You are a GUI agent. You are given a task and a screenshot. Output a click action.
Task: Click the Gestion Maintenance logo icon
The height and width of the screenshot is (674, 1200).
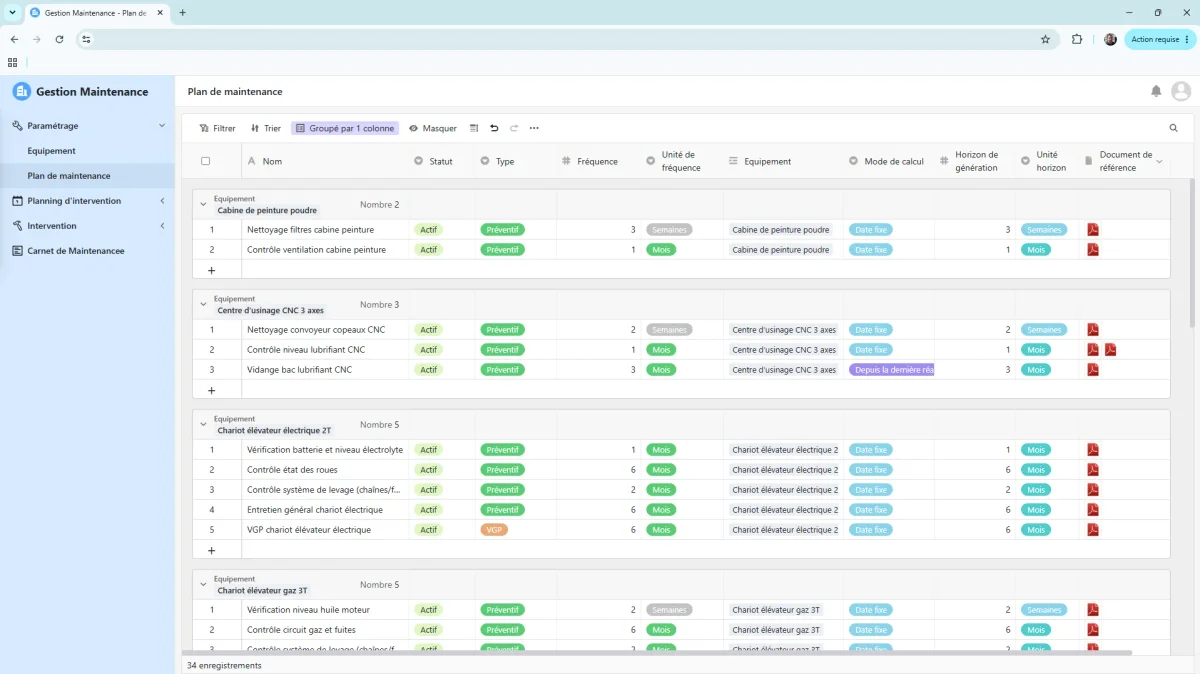(x=22, y=91)
